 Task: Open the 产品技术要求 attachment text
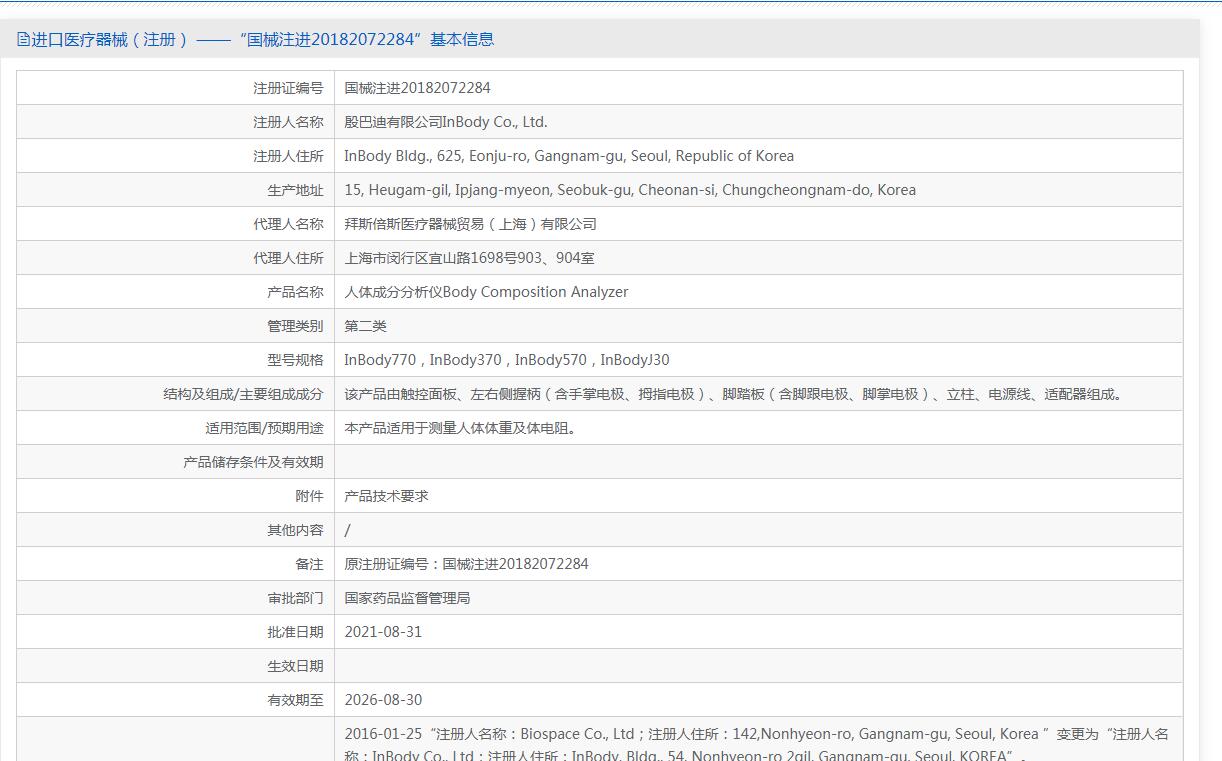[x=386, y=496]
